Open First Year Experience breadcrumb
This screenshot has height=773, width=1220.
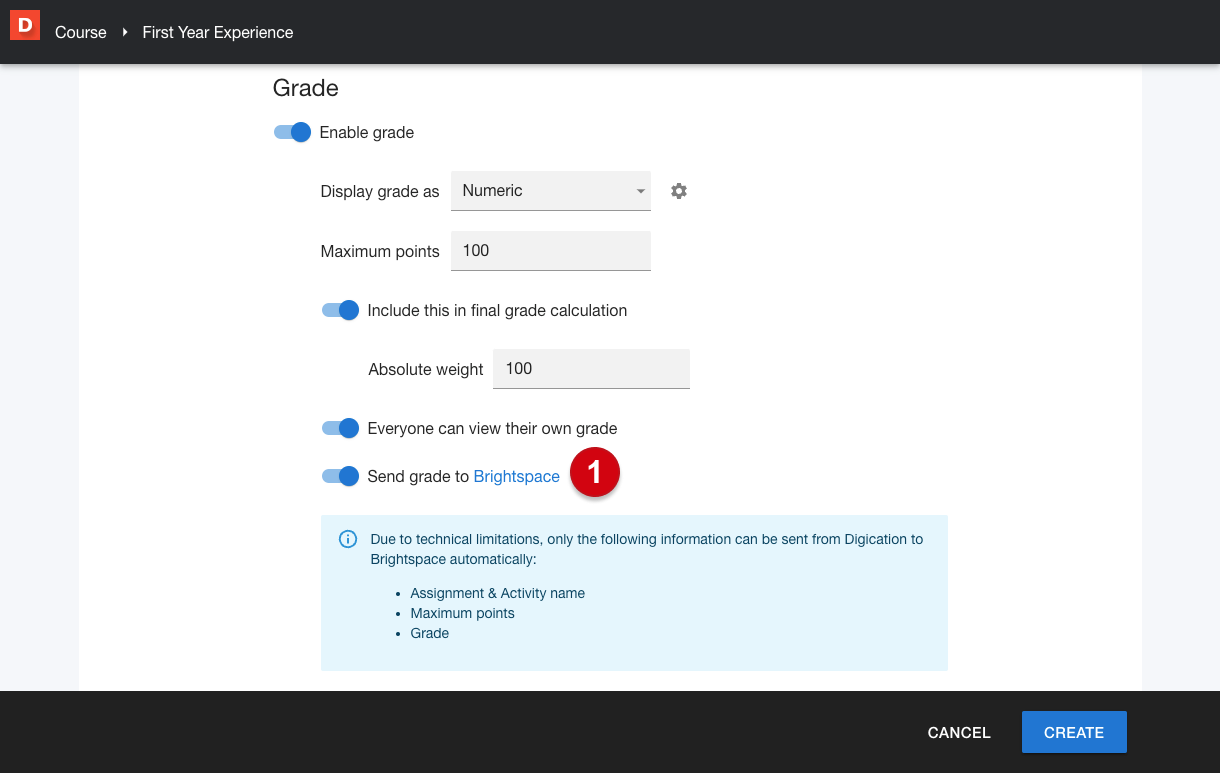pos(218,32)
